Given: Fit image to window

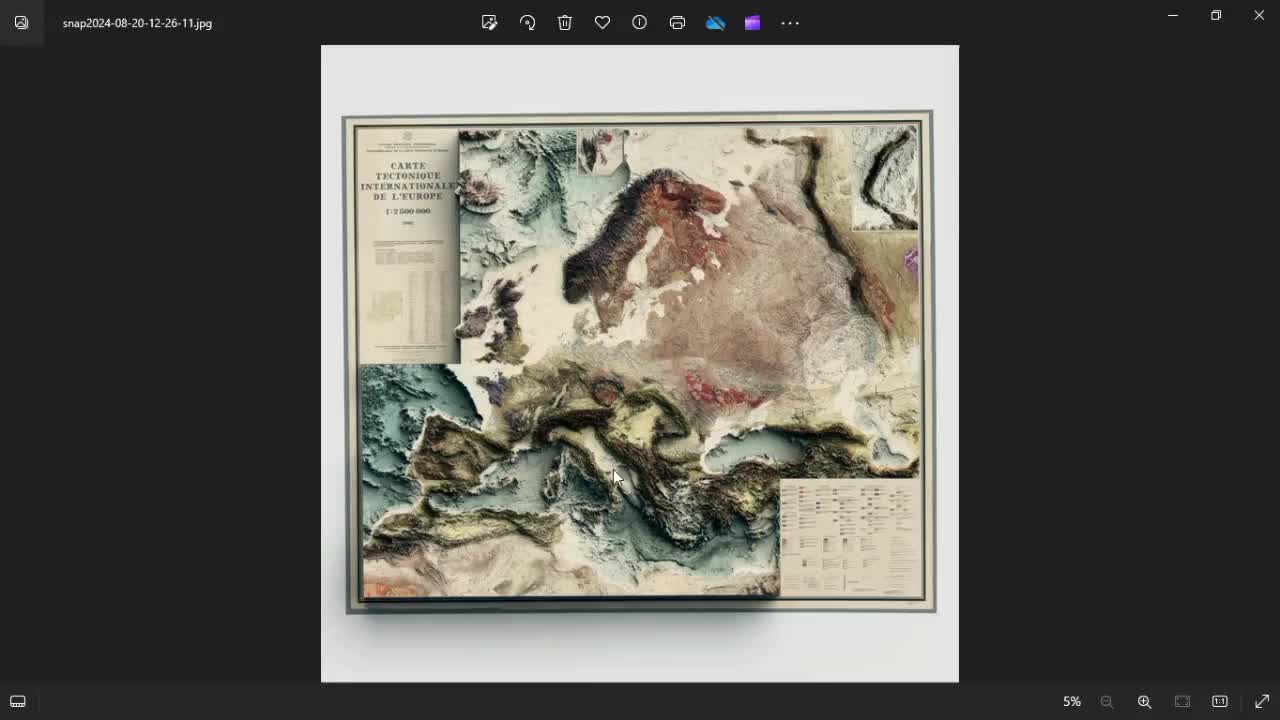Looking at the screenshot, I should click(1182, 701).
